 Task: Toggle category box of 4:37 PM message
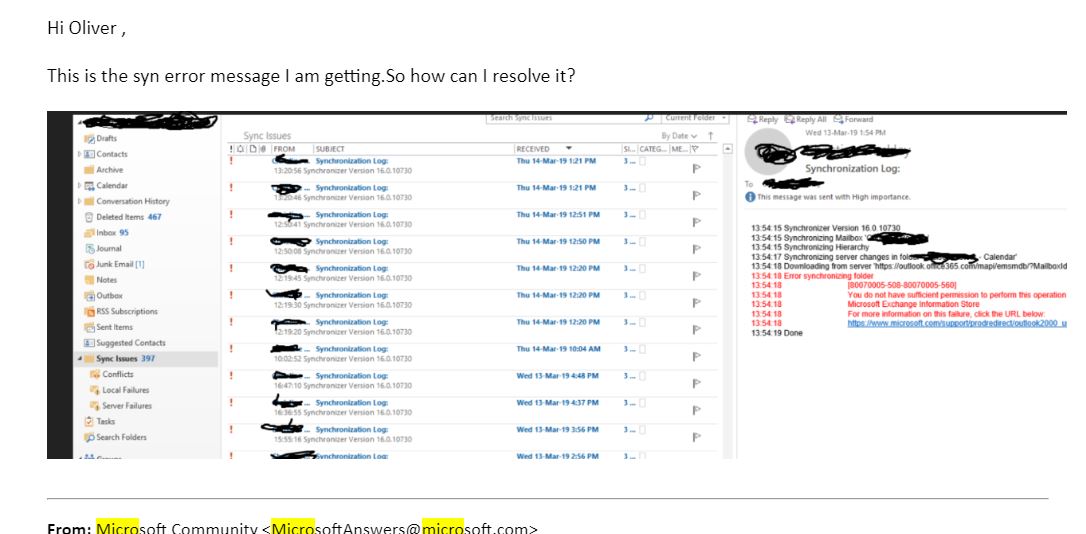point(642,403)
